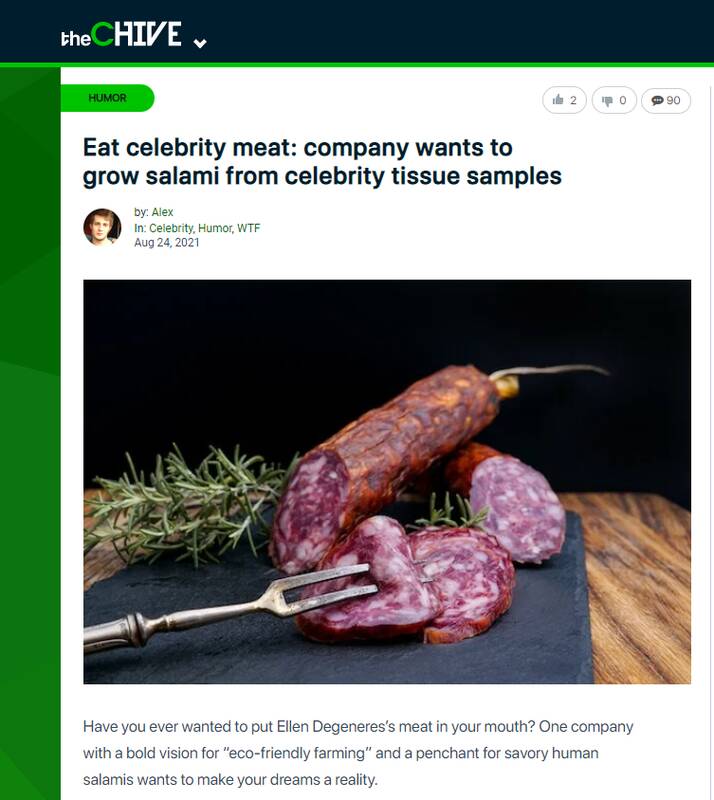Open the 90 comments speech bubble
This screenshot has height=800, width=714.
pyautogui.click(x=665, y=100)
